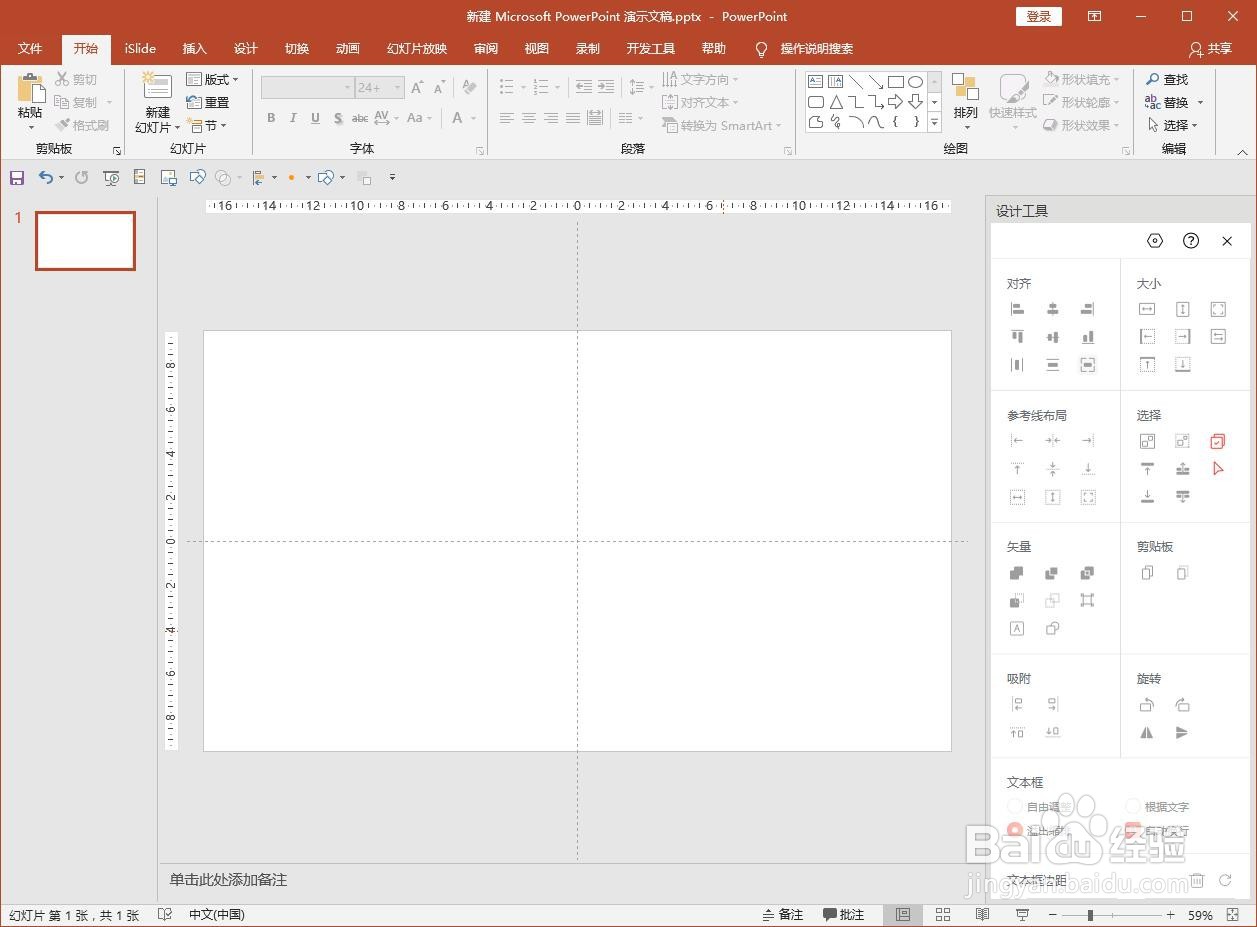Open design tools settings hexagon icon
1257x927 pixels.
pyautogui.click(x=1155, y=241)
